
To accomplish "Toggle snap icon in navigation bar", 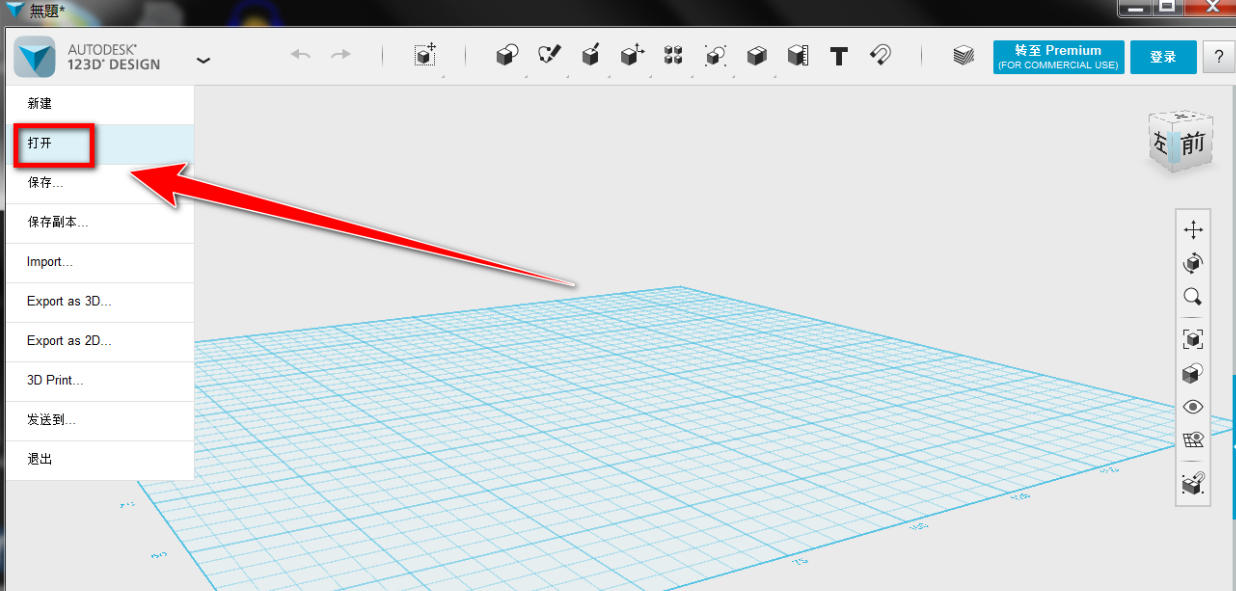I will pos(1193,484).
